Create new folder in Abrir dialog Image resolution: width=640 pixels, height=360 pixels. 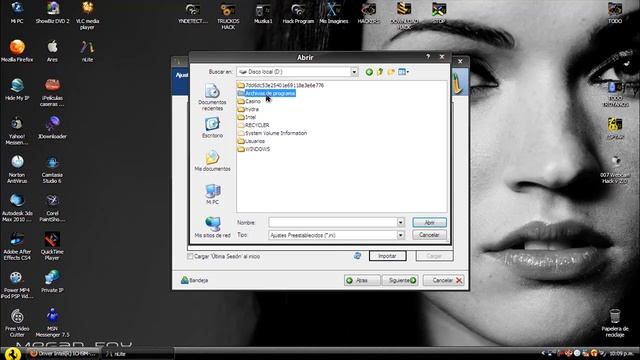click(x=391, y=72)
